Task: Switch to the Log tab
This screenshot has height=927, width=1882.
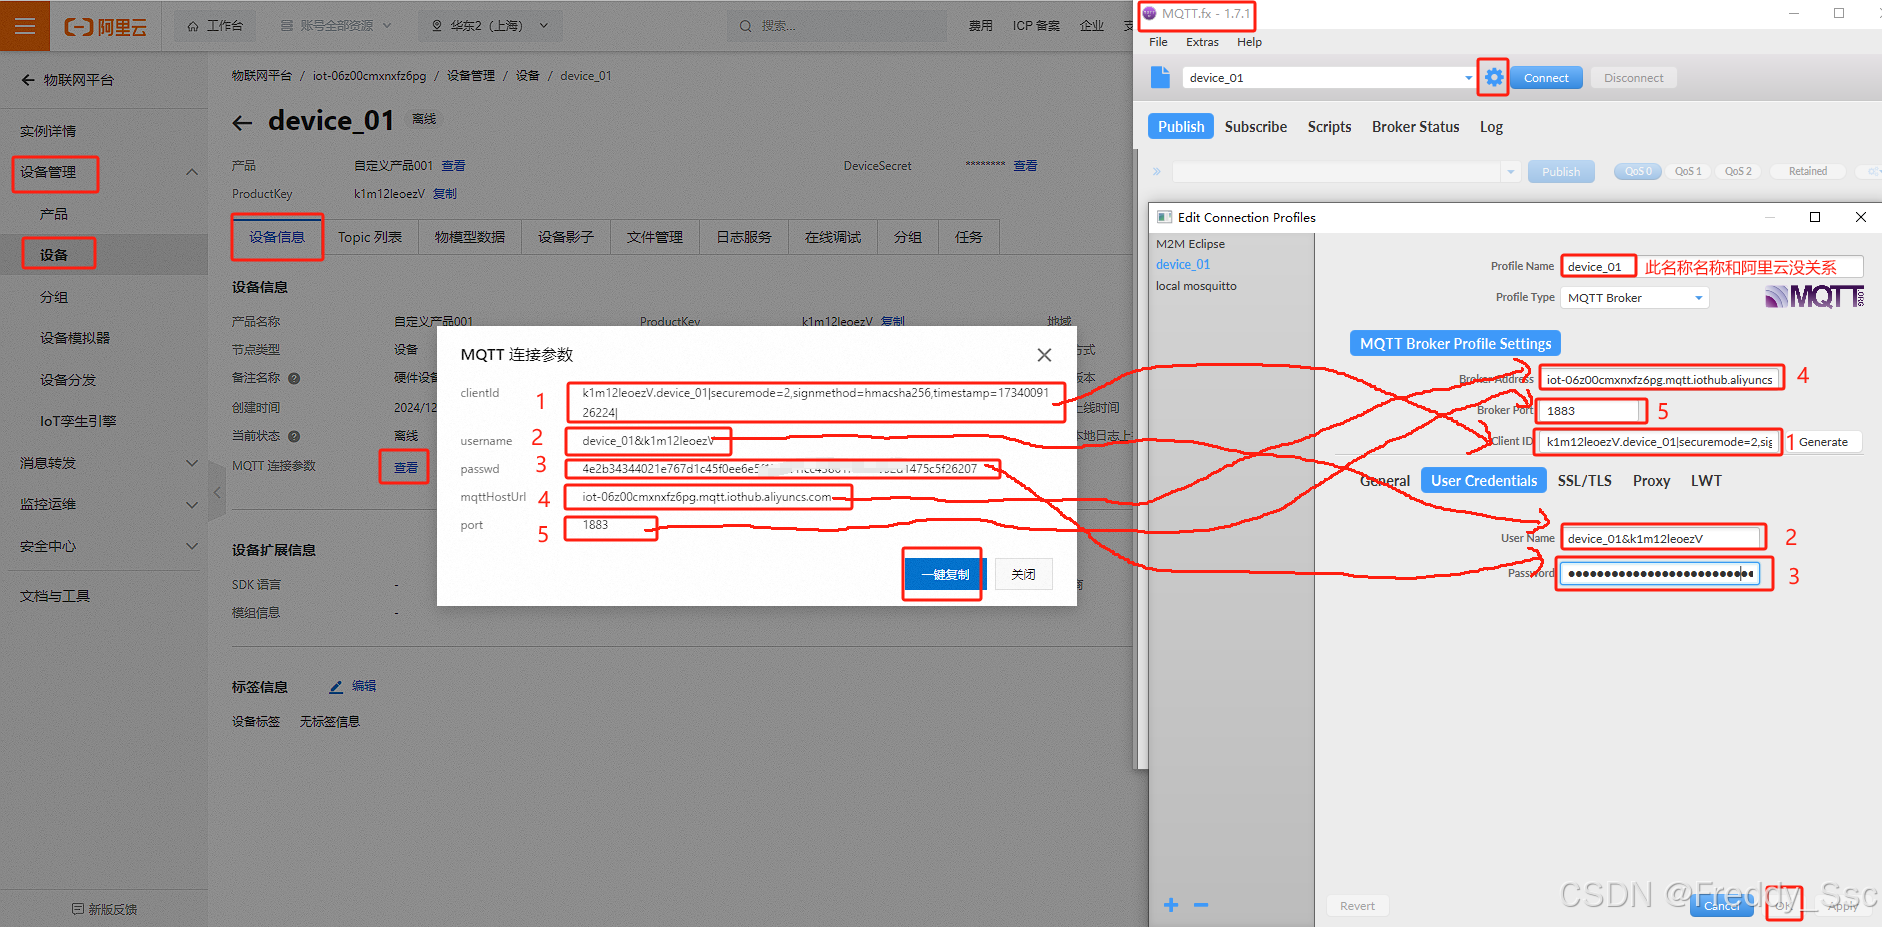Action: point(1491,127)
